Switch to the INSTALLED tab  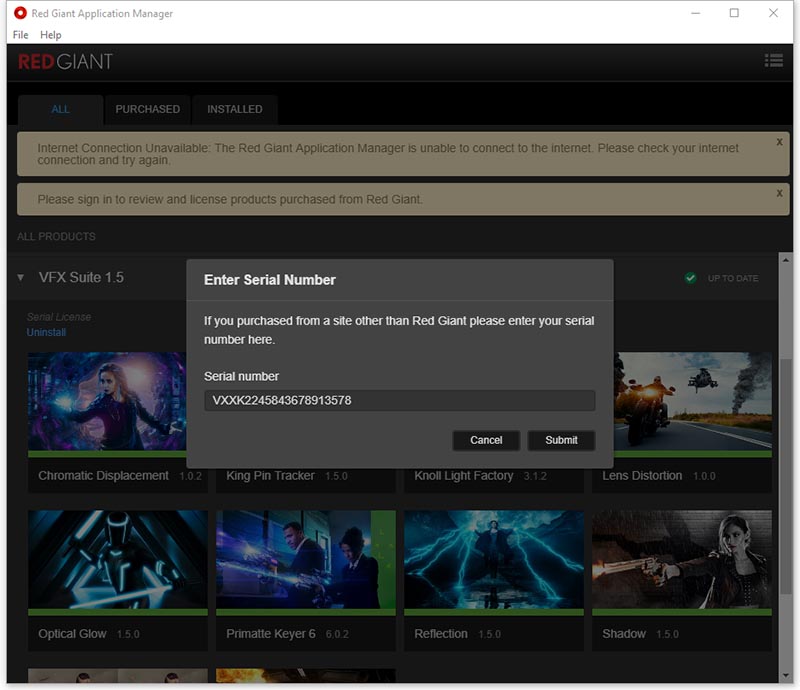(x=235, y=109)
